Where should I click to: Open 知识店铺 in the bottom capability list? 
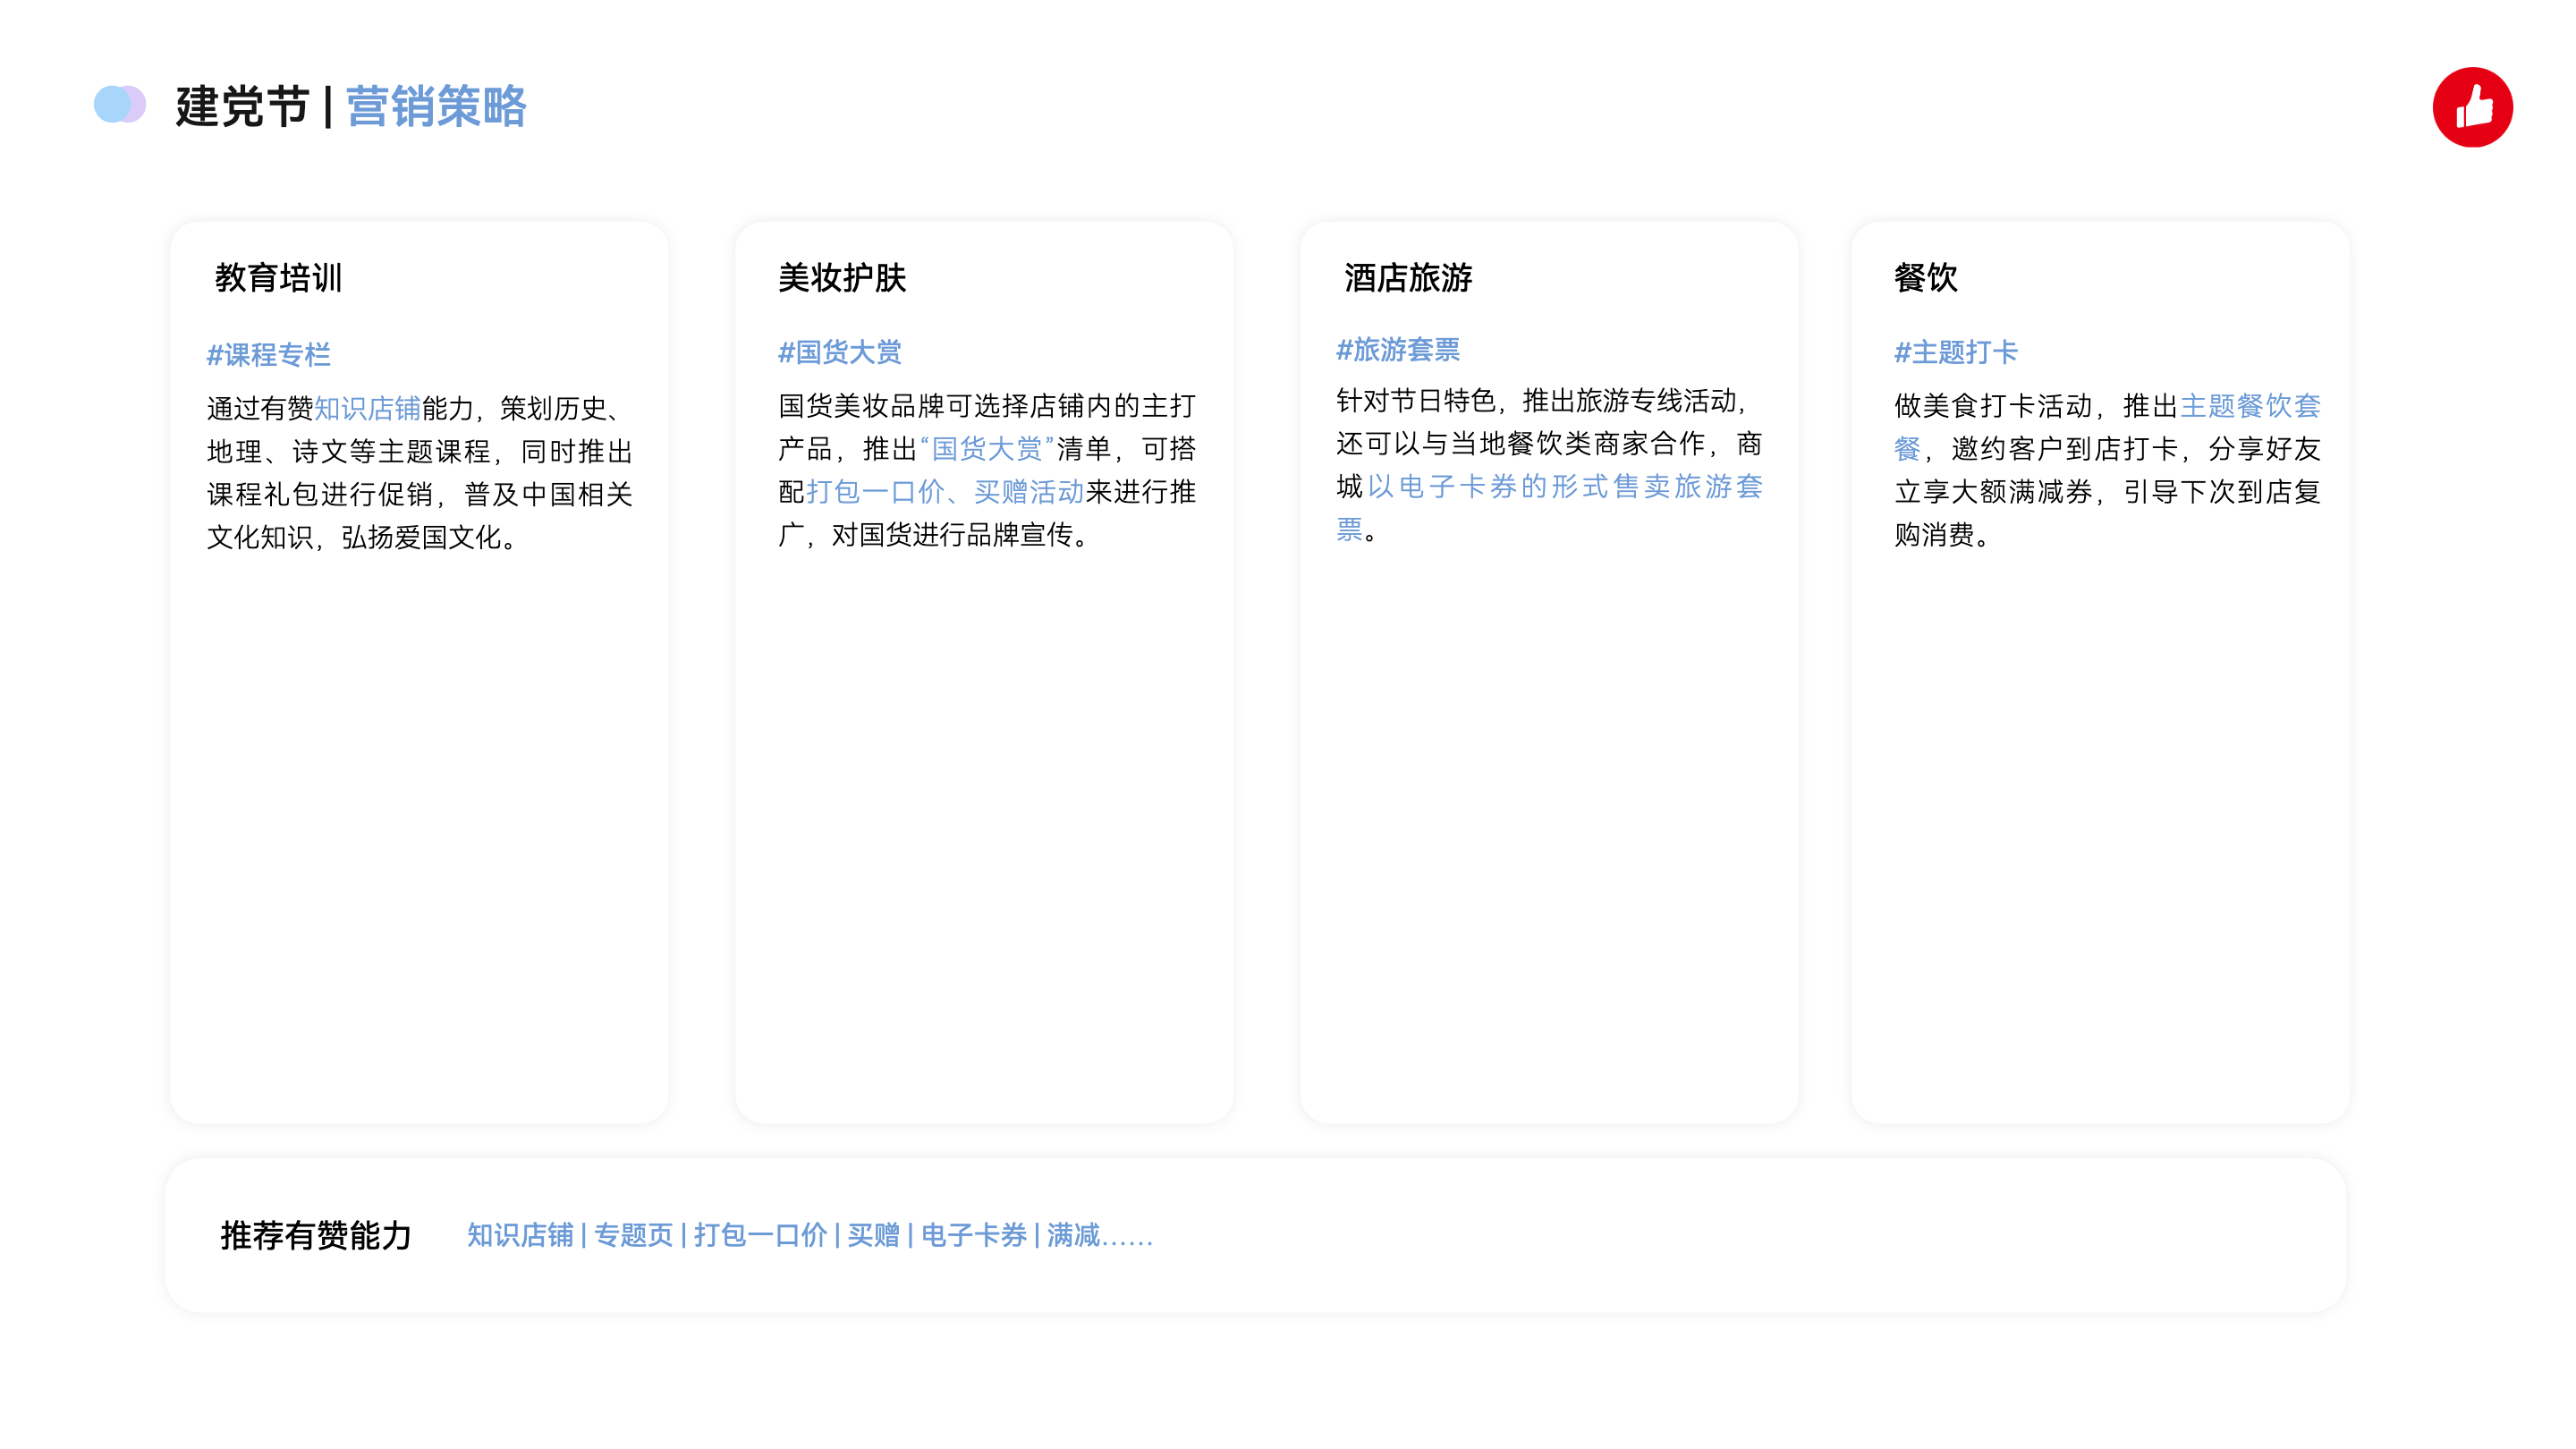pos(520,1235)
